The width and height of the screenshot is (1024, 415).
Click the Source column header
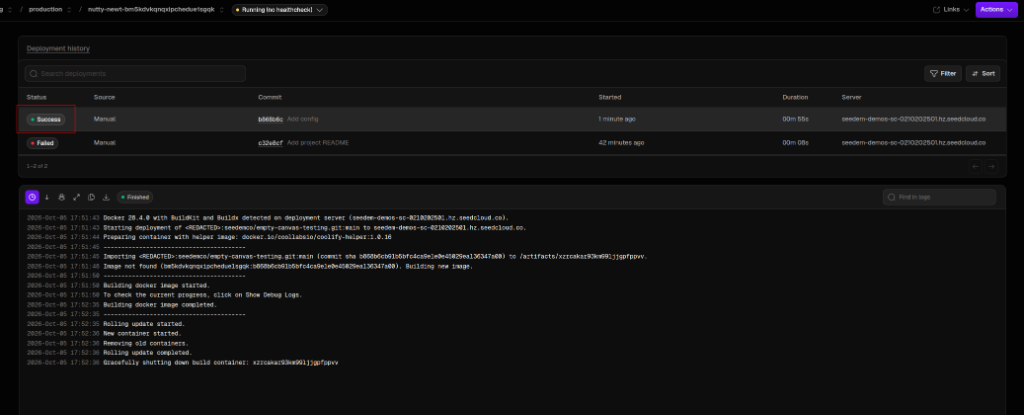click(x=104, y=97)
